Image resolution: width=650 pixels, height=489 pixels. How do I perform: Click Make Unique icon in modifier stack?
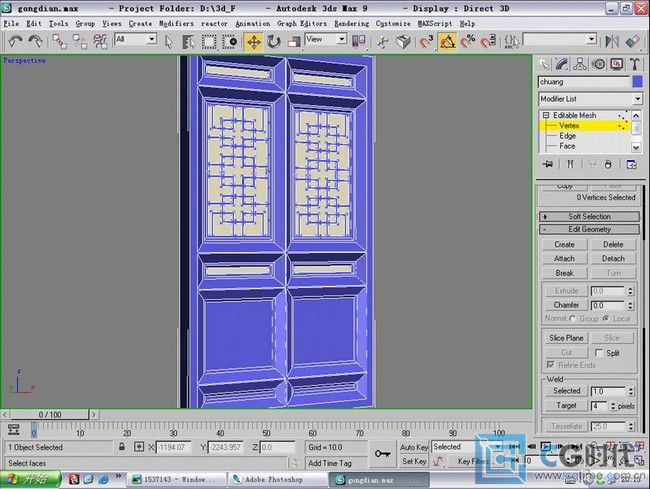tap(592, 165)
